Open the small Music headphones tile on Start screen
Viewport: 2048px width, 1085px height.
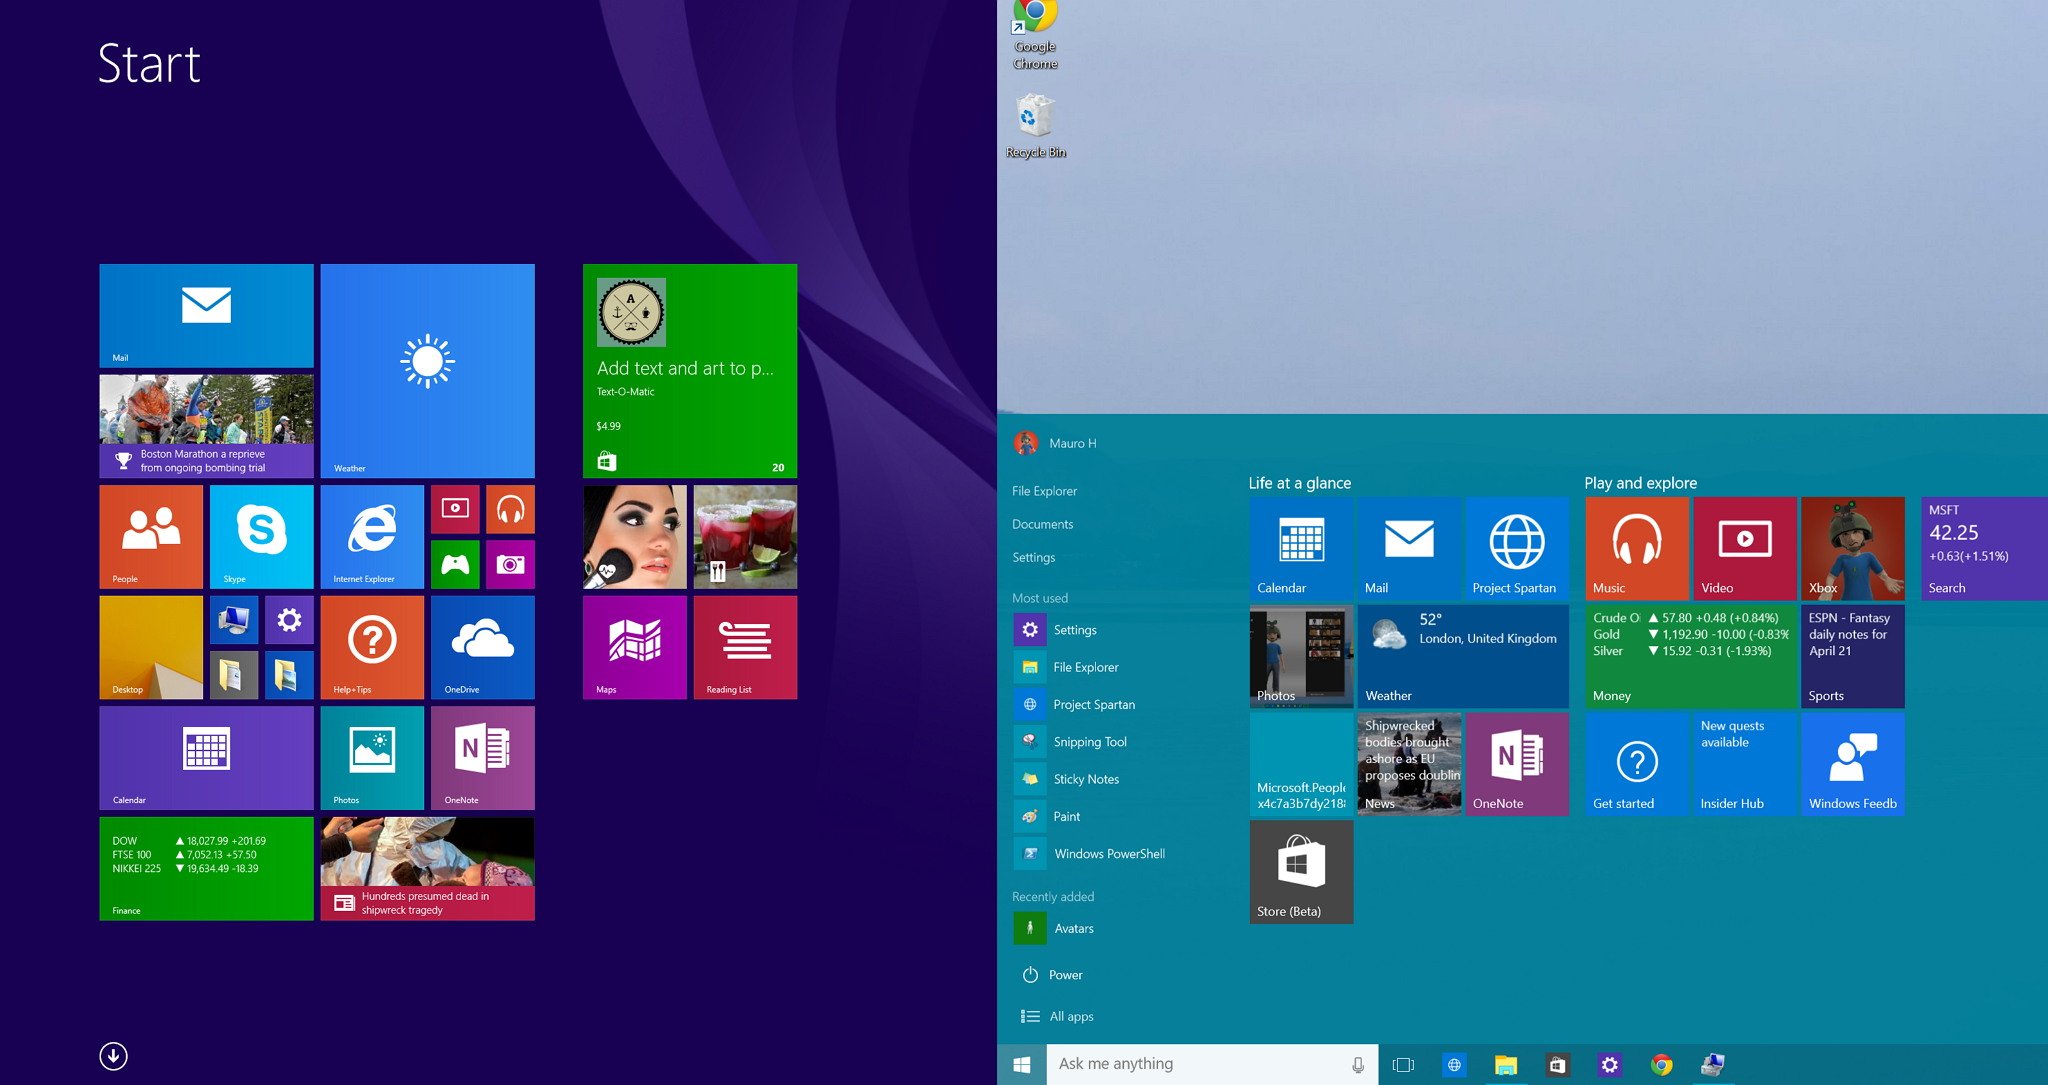pyautogui.click(x=510, y=509)
